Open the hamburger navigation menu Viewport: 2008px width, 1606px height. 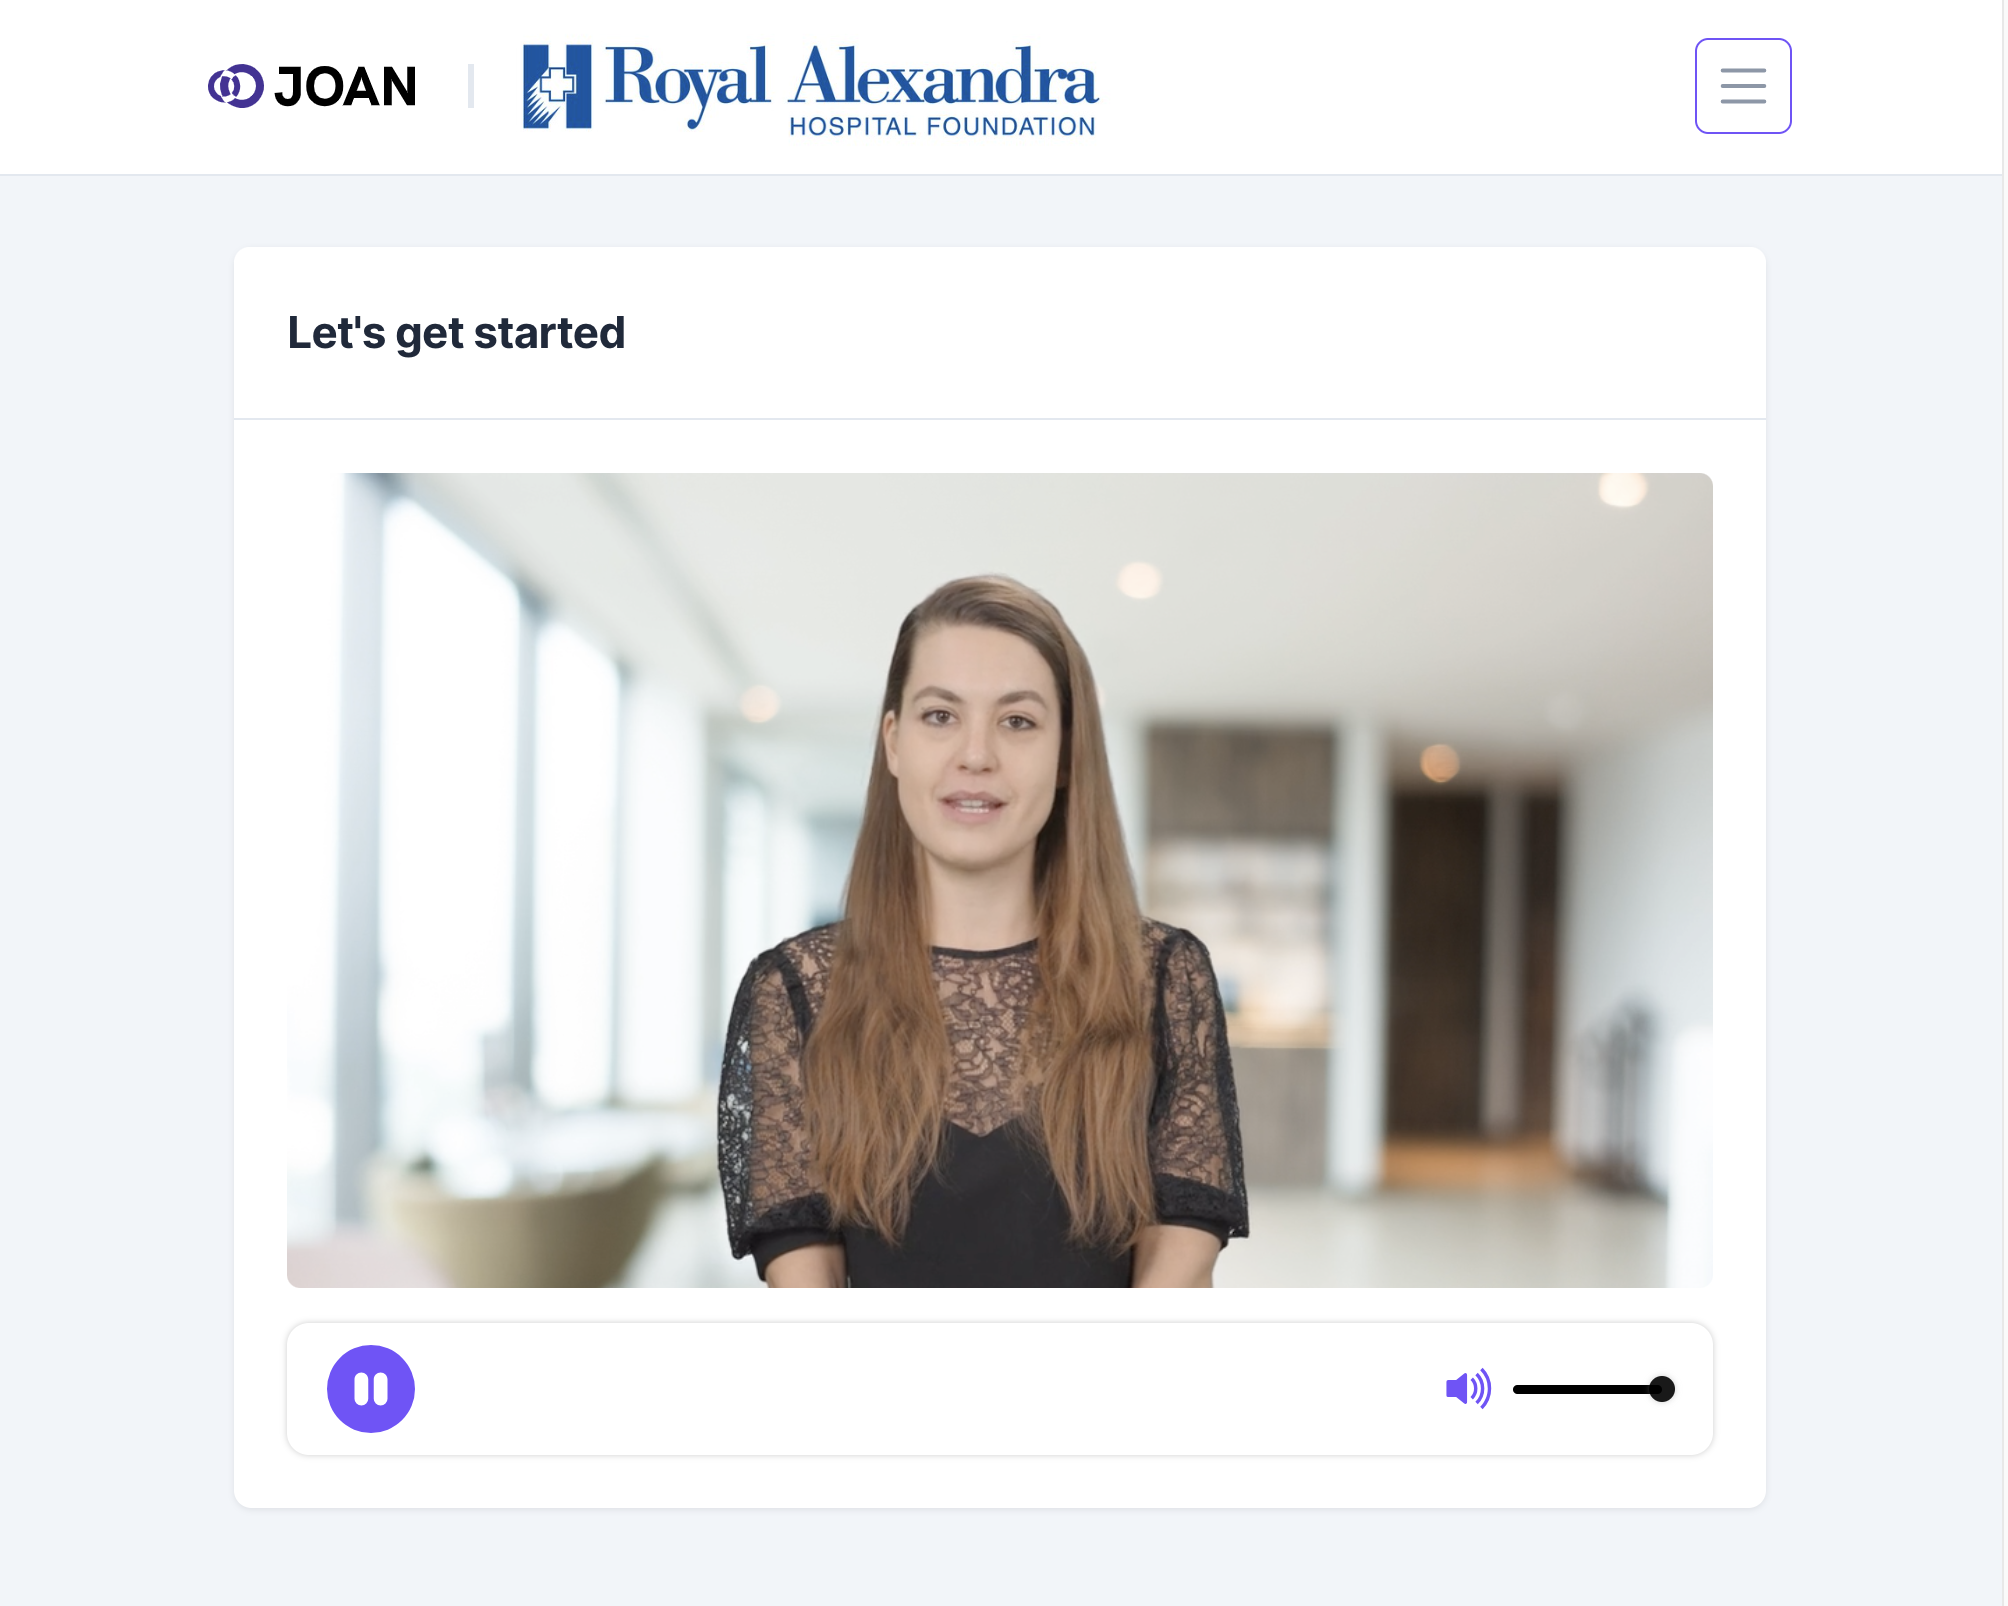[x=1742, y=86]
